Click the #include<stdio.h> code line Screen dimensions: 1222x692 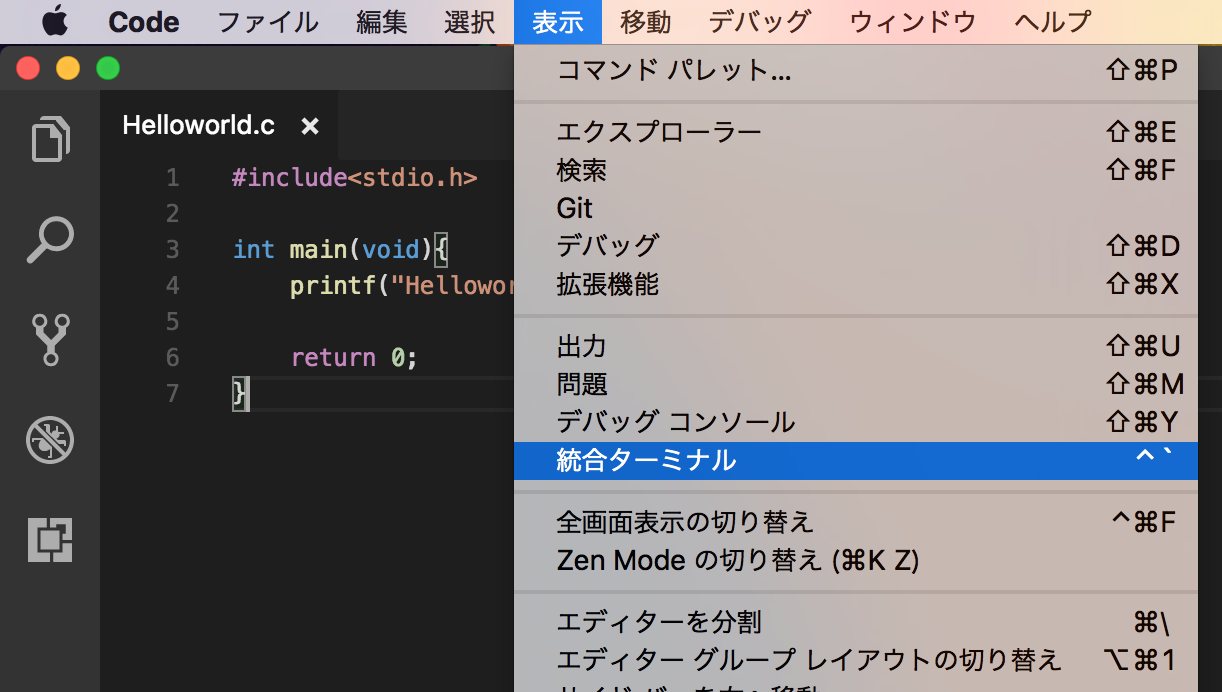(x=355, y=178)
